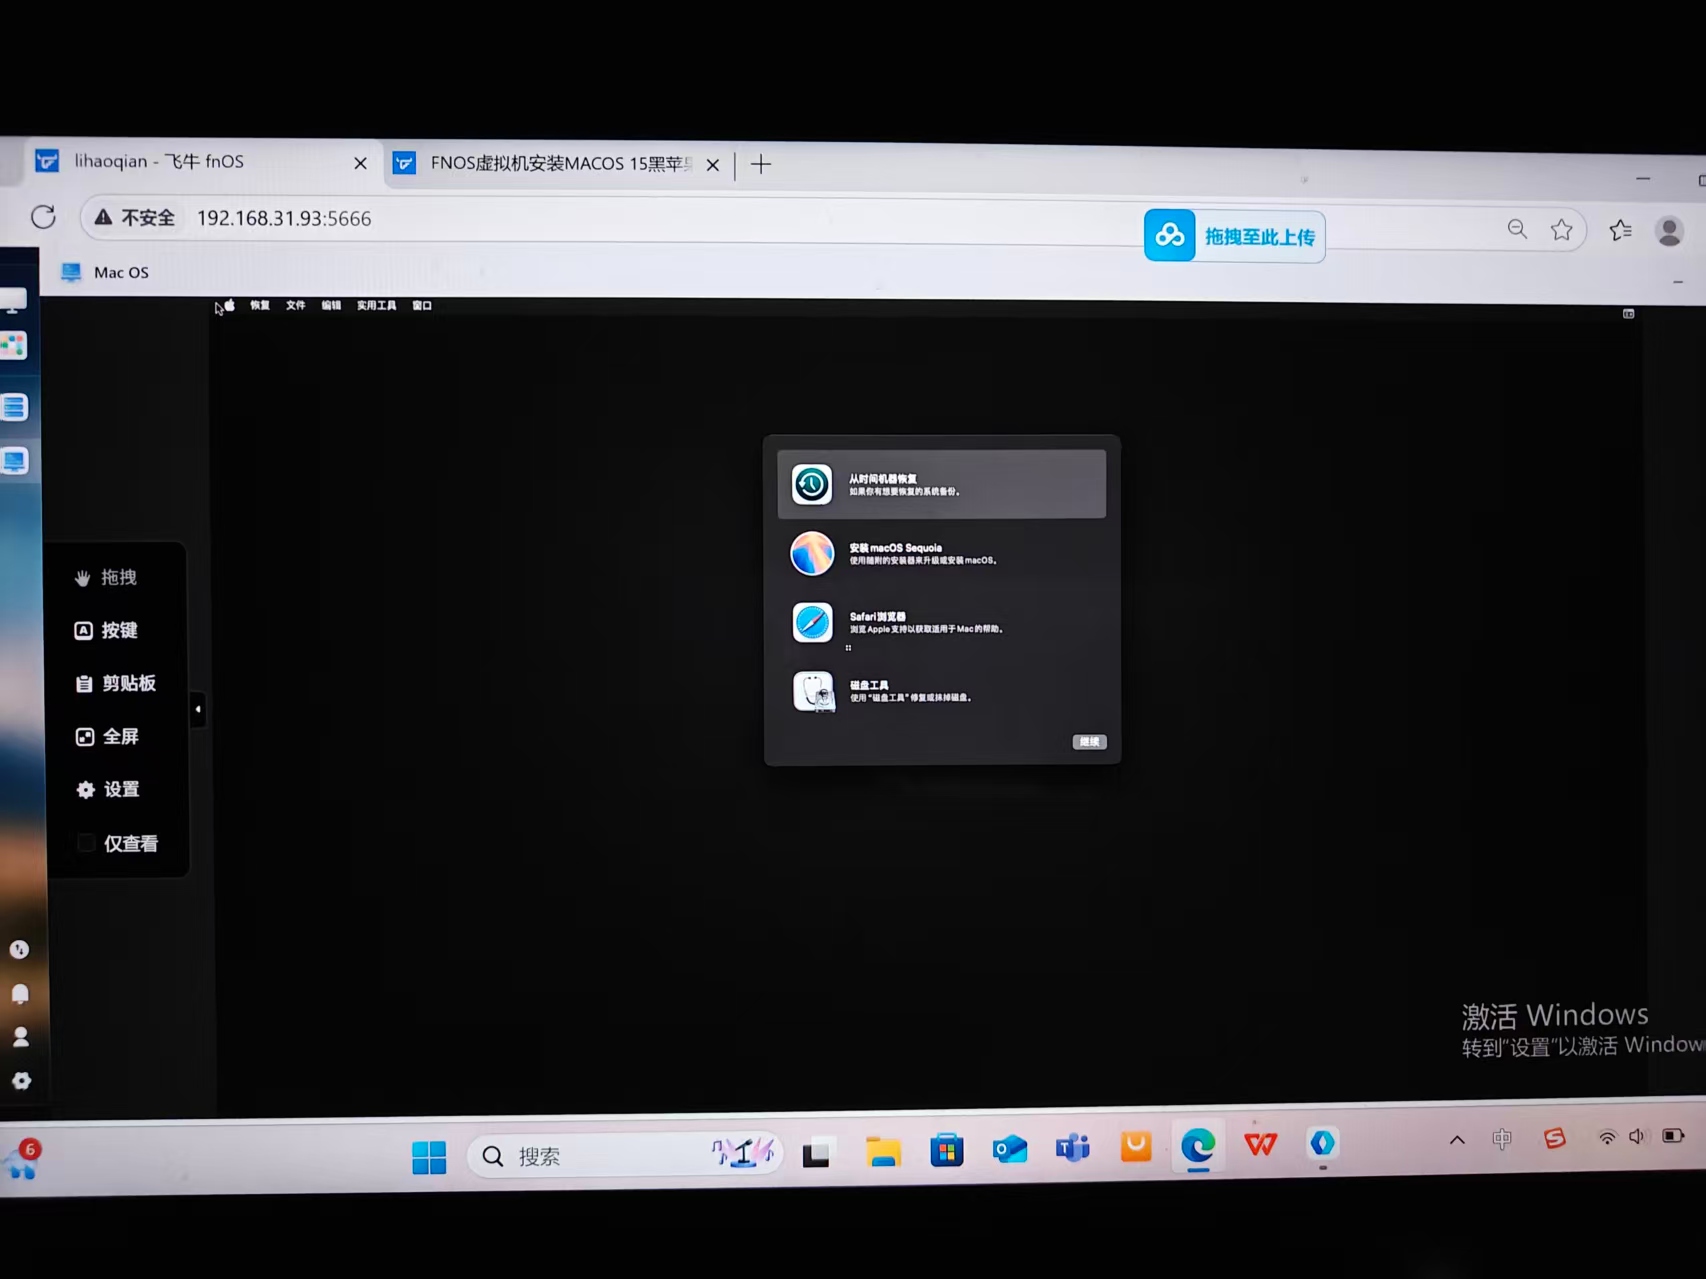Click the keyboard icon beside 按键

(x=84, y=630)
